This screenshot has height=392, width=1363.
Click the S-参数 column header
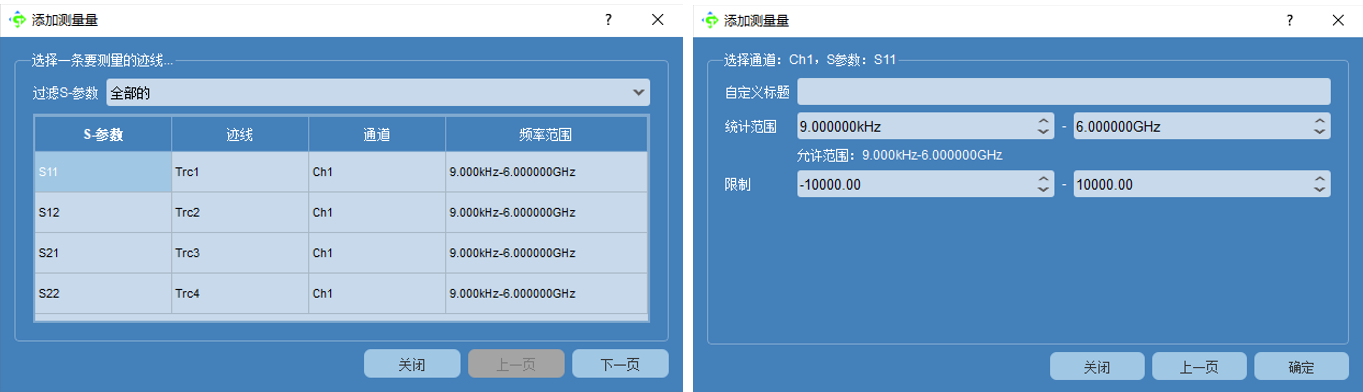103,134
